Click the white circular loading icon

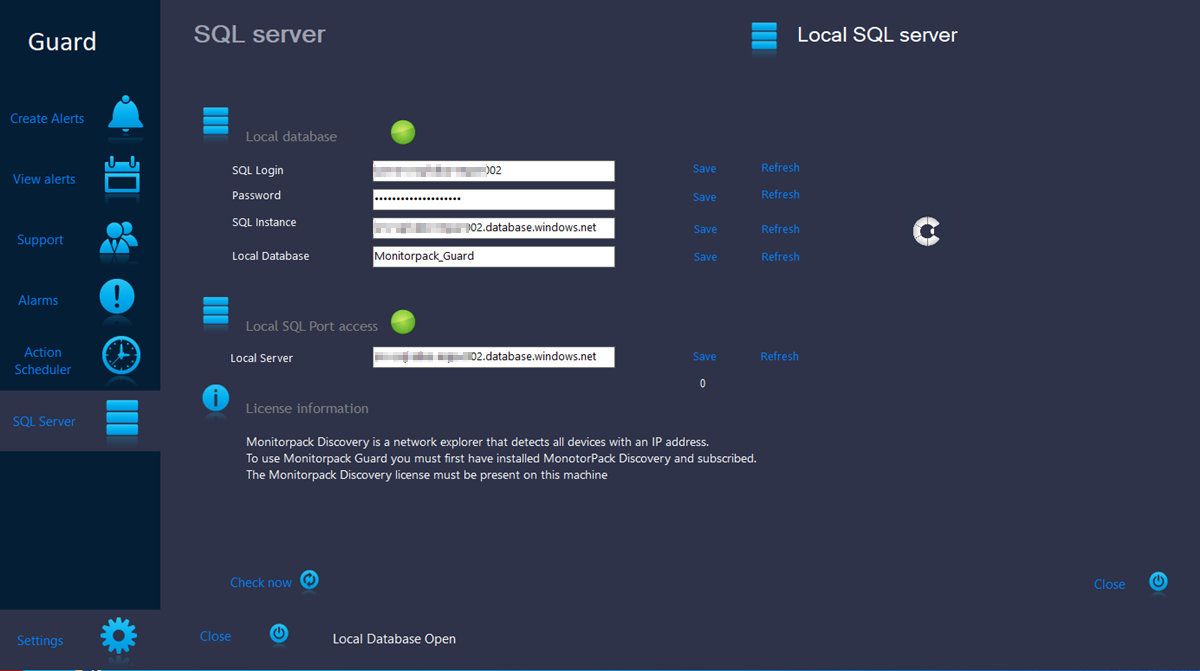coord(927,232)
